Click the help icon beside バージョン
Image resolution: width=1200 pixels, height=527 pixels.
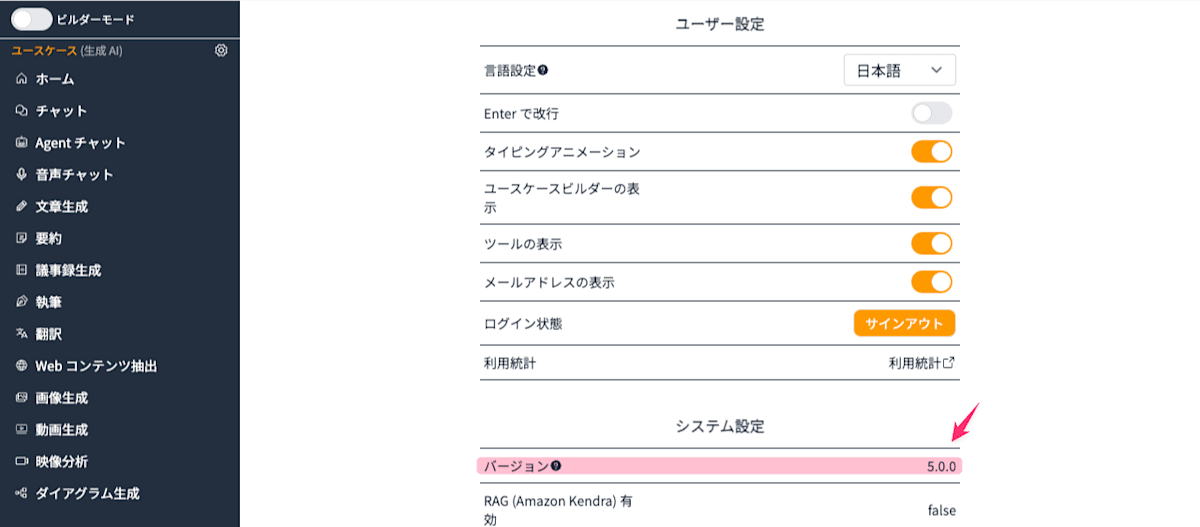coord(556,466)
